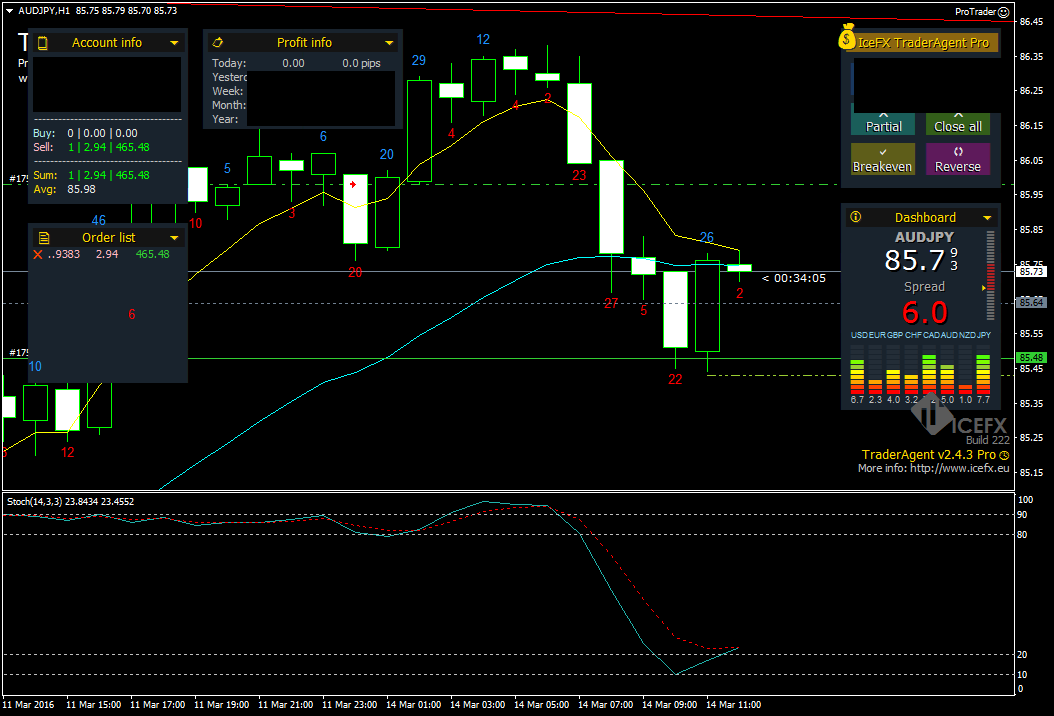Click the Avg: 85.98 value
This screenshot has height=716, width=1054.
pos(81,189)
